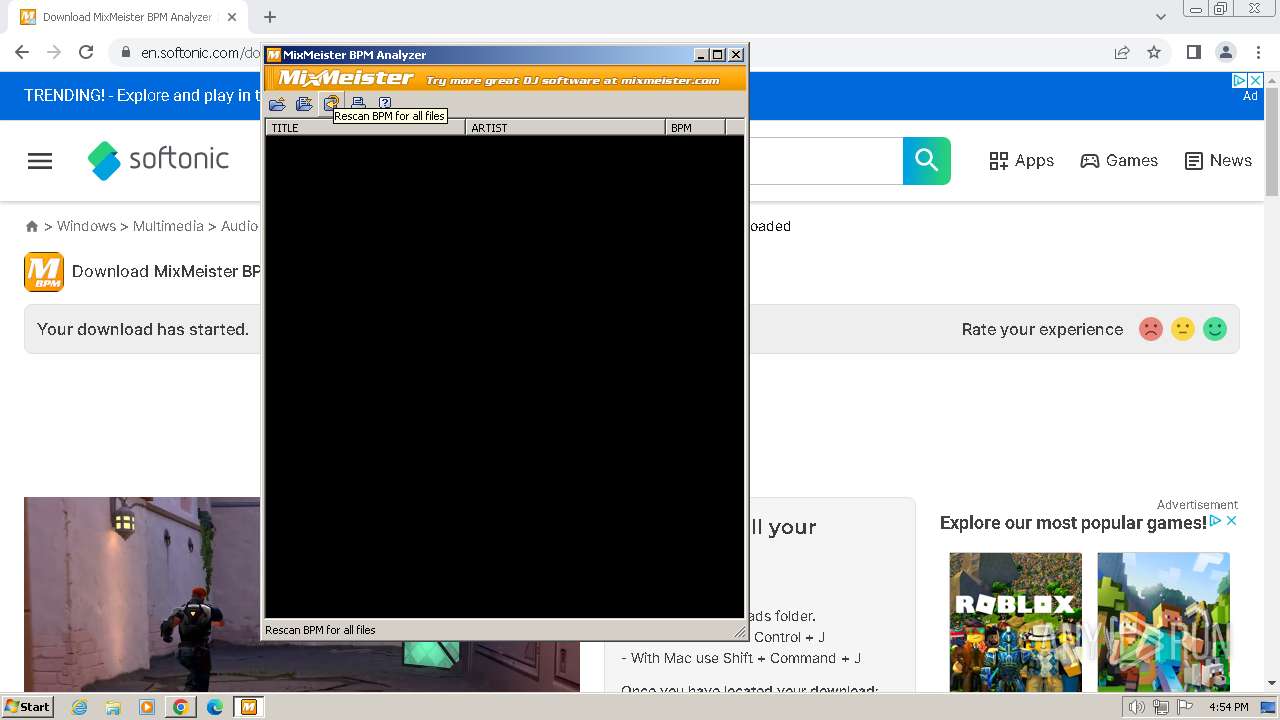Open Apps in the Softonic navigation

click(x=1021, y=161)
